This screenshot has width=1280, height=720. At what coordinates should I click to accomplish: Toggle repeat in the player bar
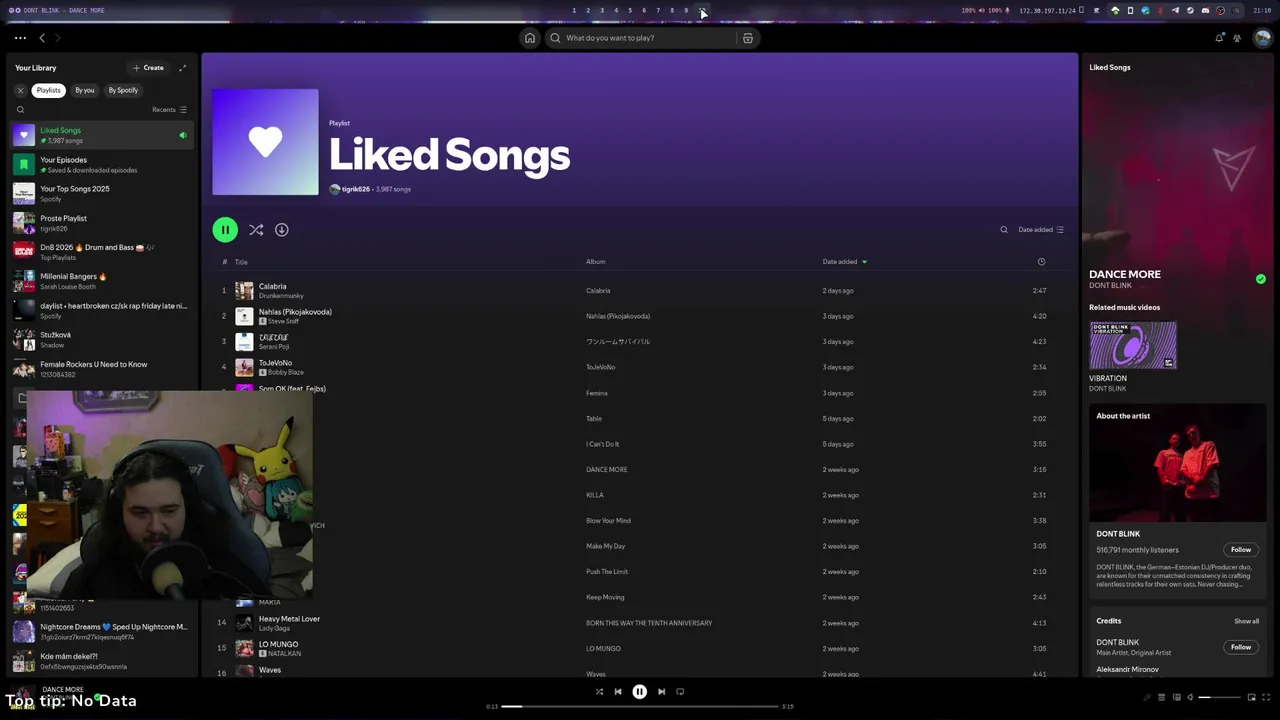click(680, 692)
